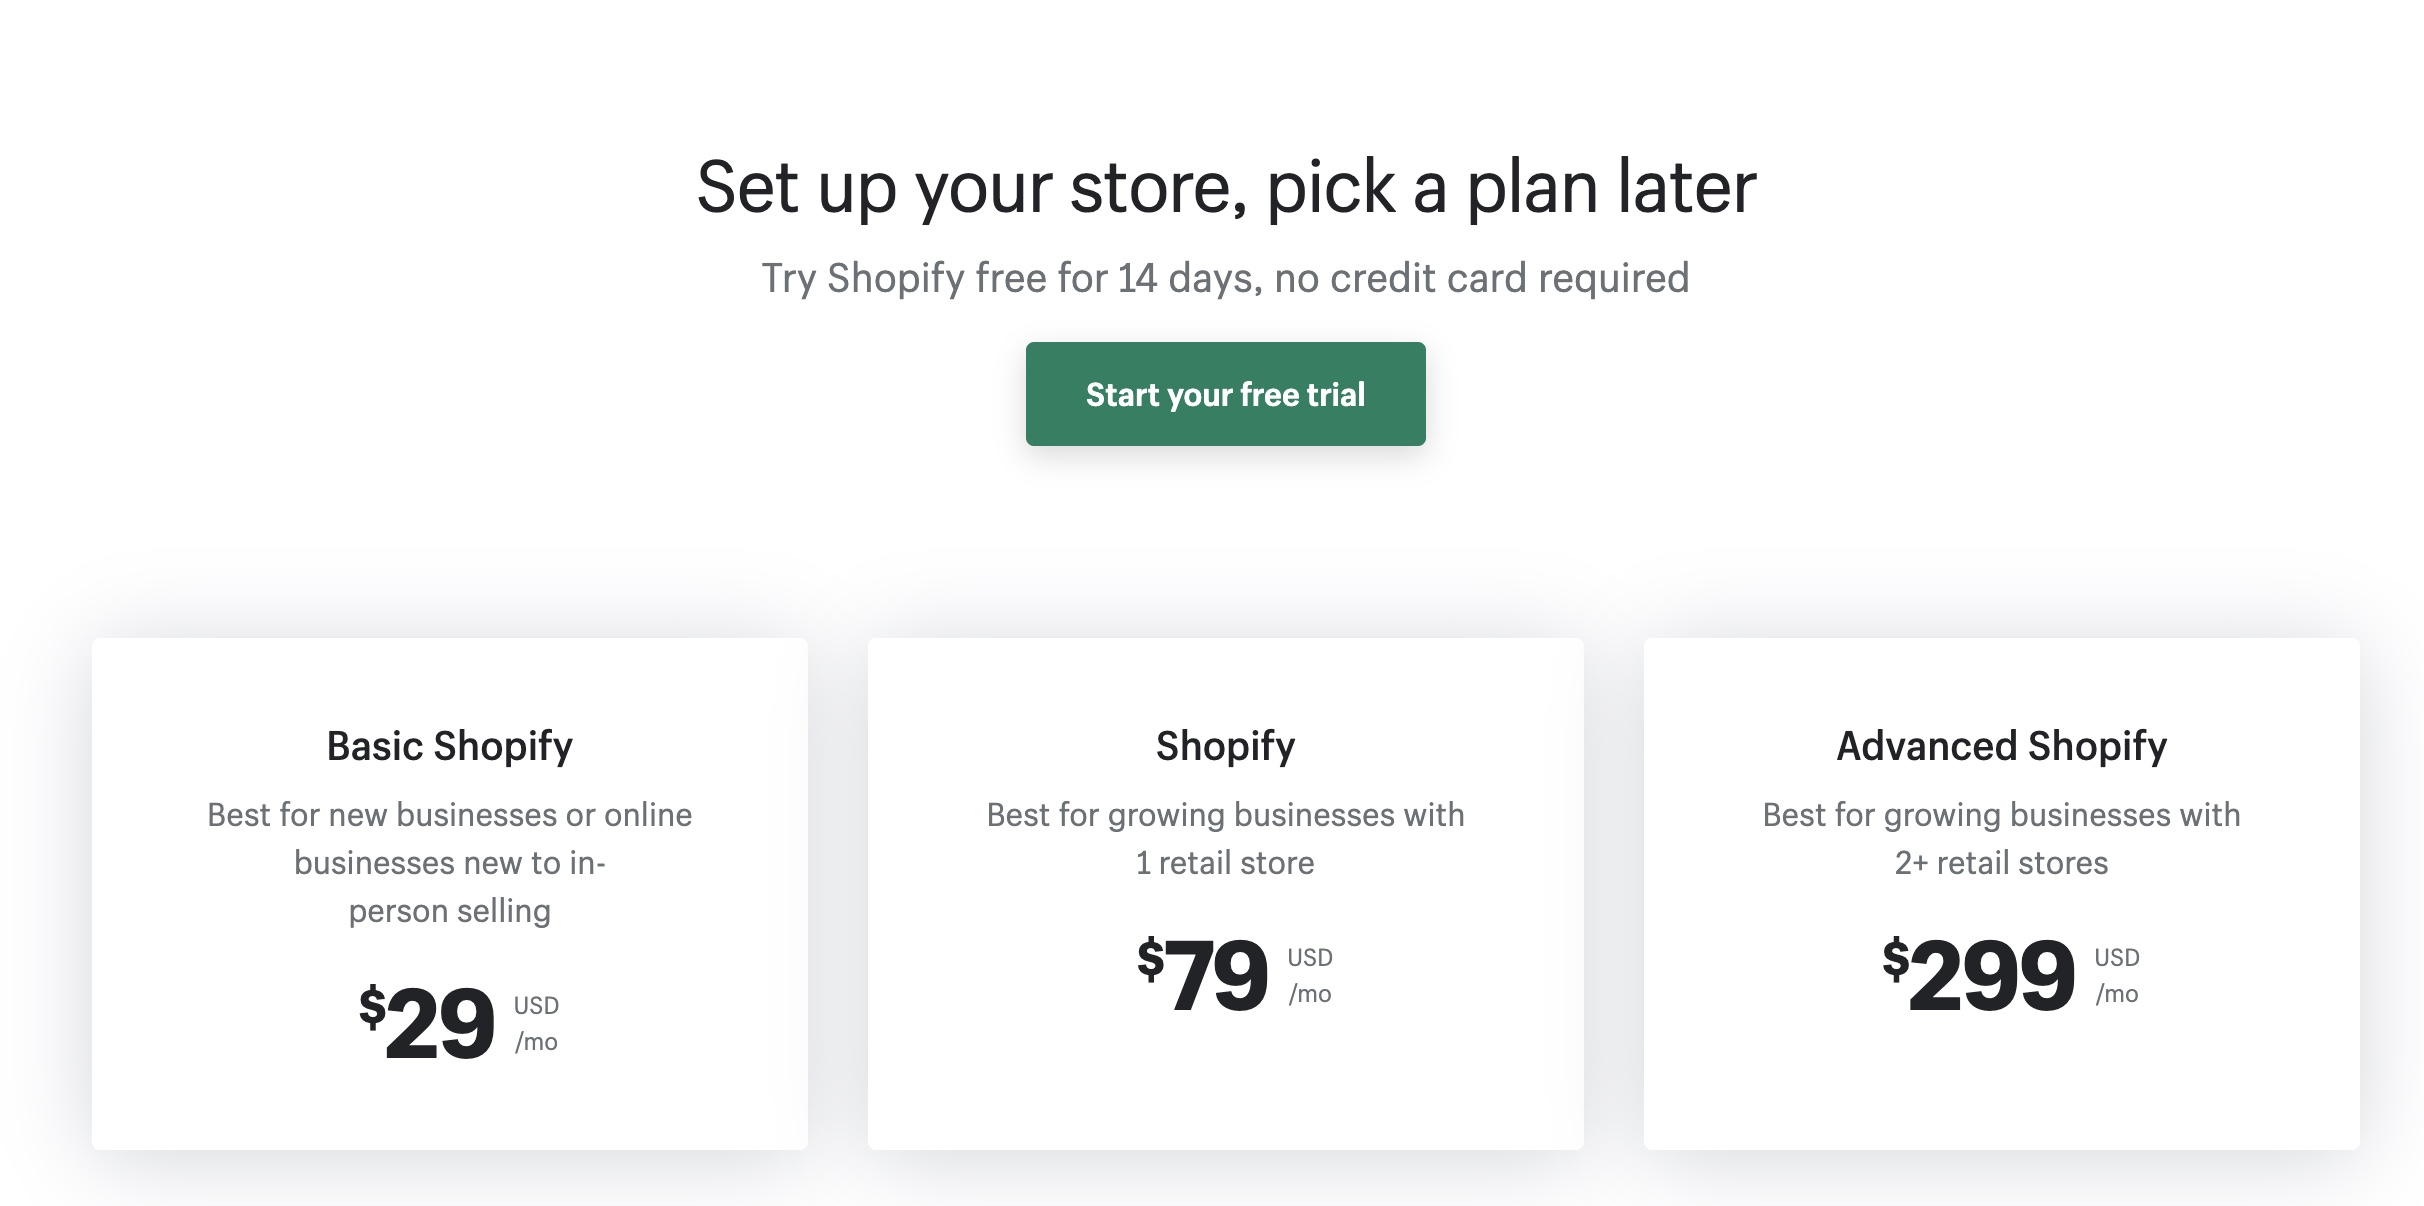2424x1206 pixels.
Task: Click the 14 days free trial subheading
Action: click(1226, 278)
